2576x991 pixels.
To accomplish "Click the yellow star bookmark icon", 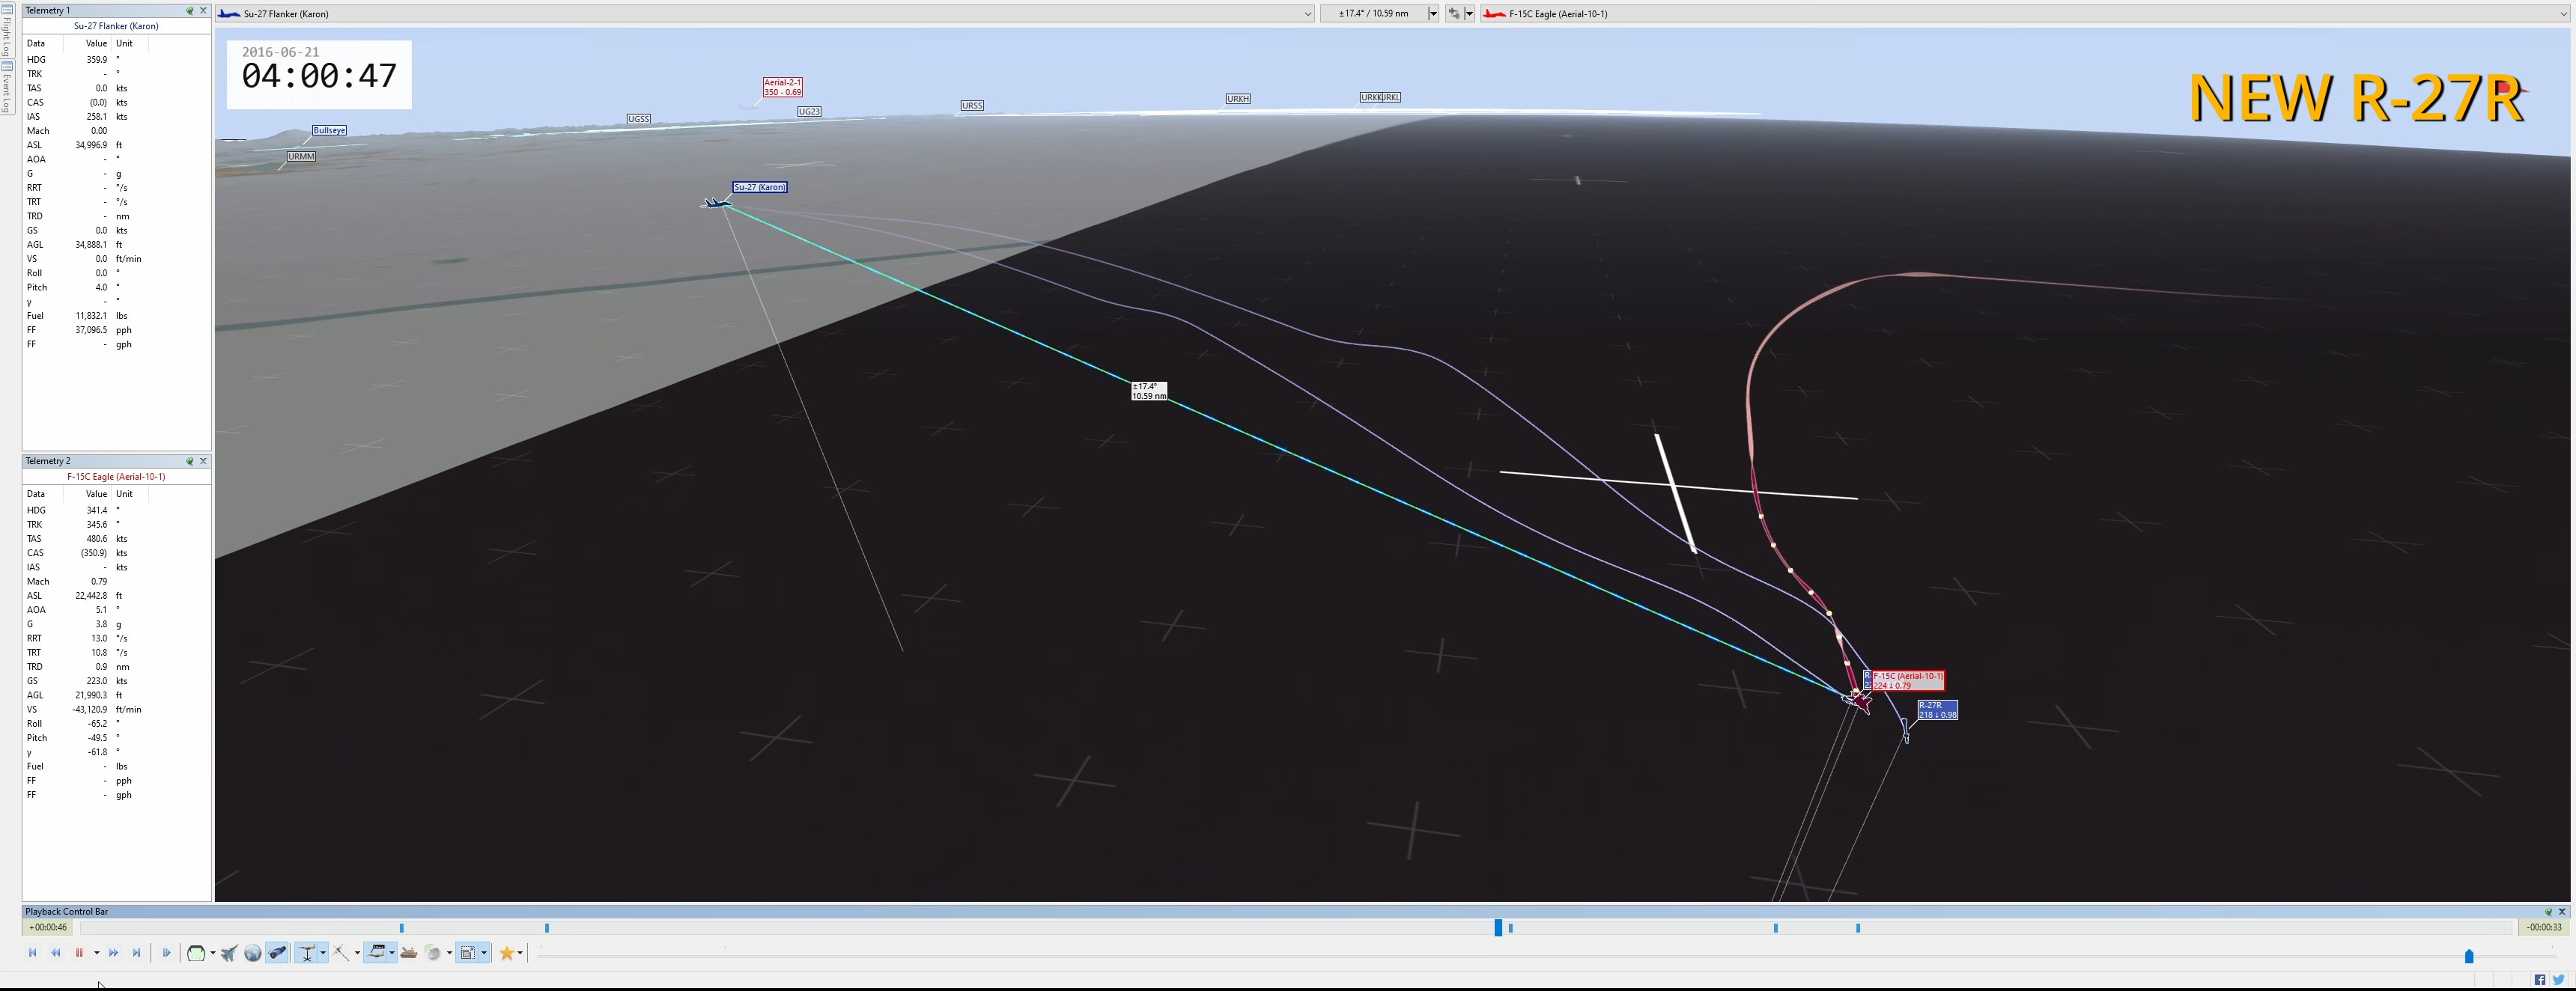I will [x=506, y=953].
